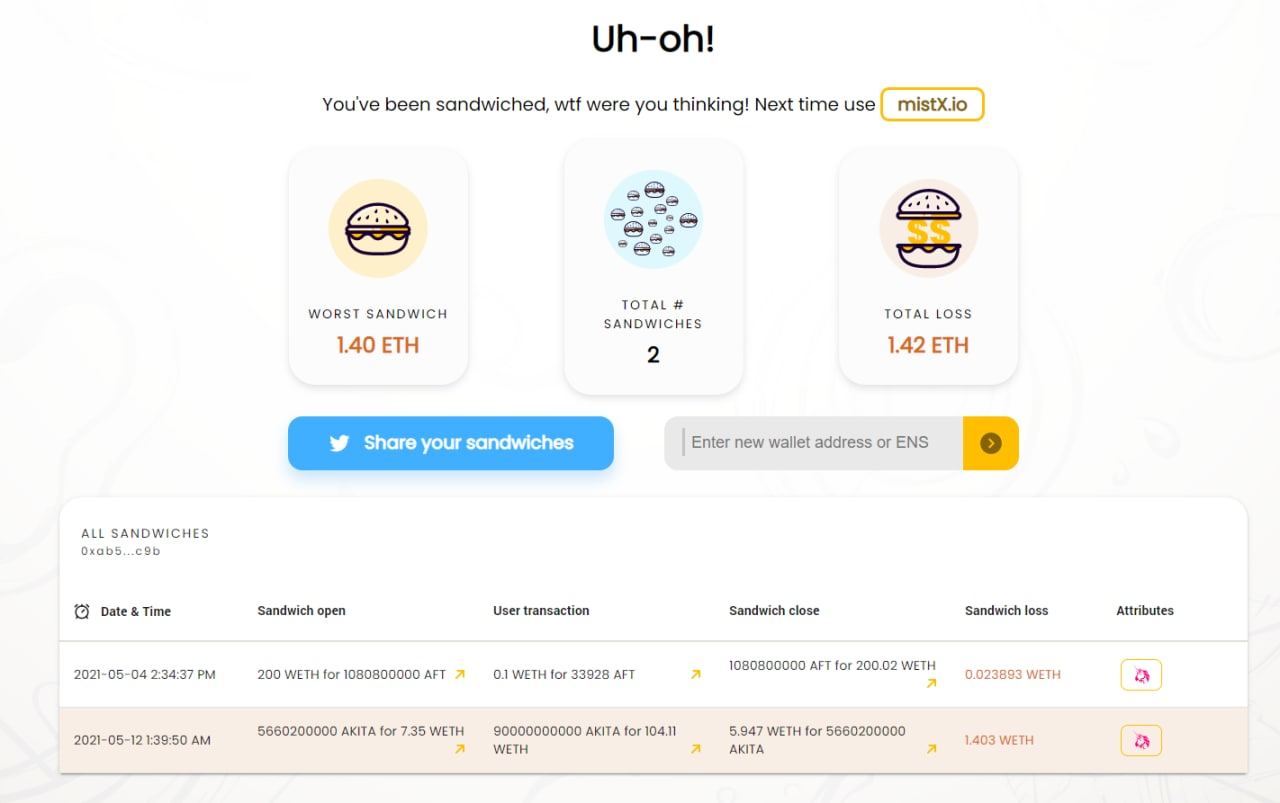Select the Date & Time column header
The height and width of the screenshot is (803, 1280).
coord(136,611)
